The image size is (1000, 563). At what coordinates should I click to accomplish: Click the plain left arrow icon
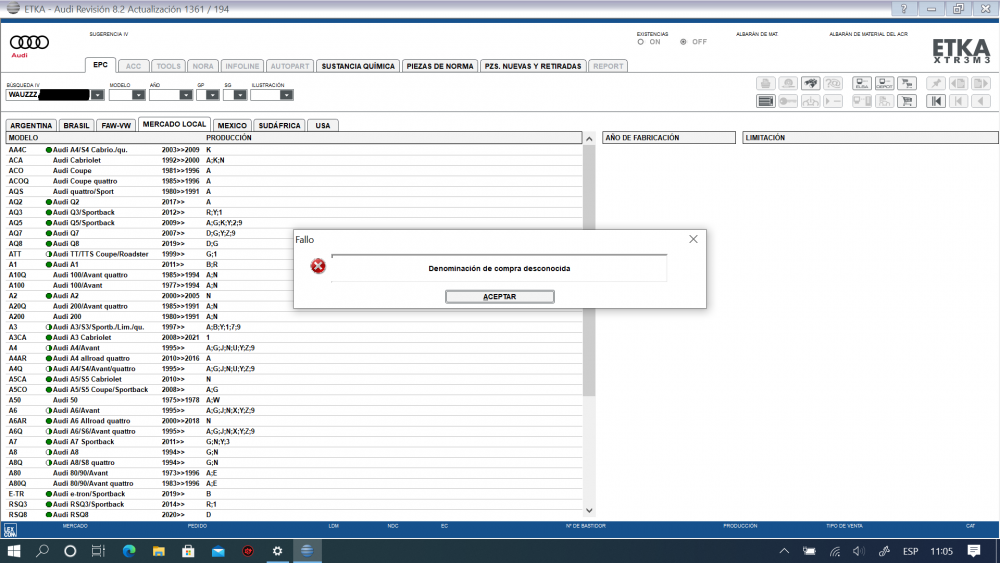coord(981,101)
